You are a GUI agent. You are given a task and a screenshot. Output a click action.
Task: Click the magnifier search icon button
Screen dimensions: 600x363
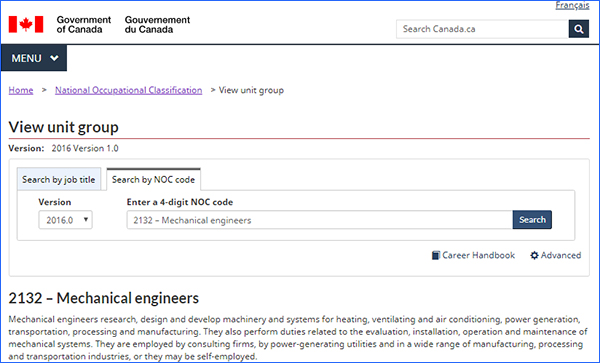pyautogui.click(x=579, y=29)
